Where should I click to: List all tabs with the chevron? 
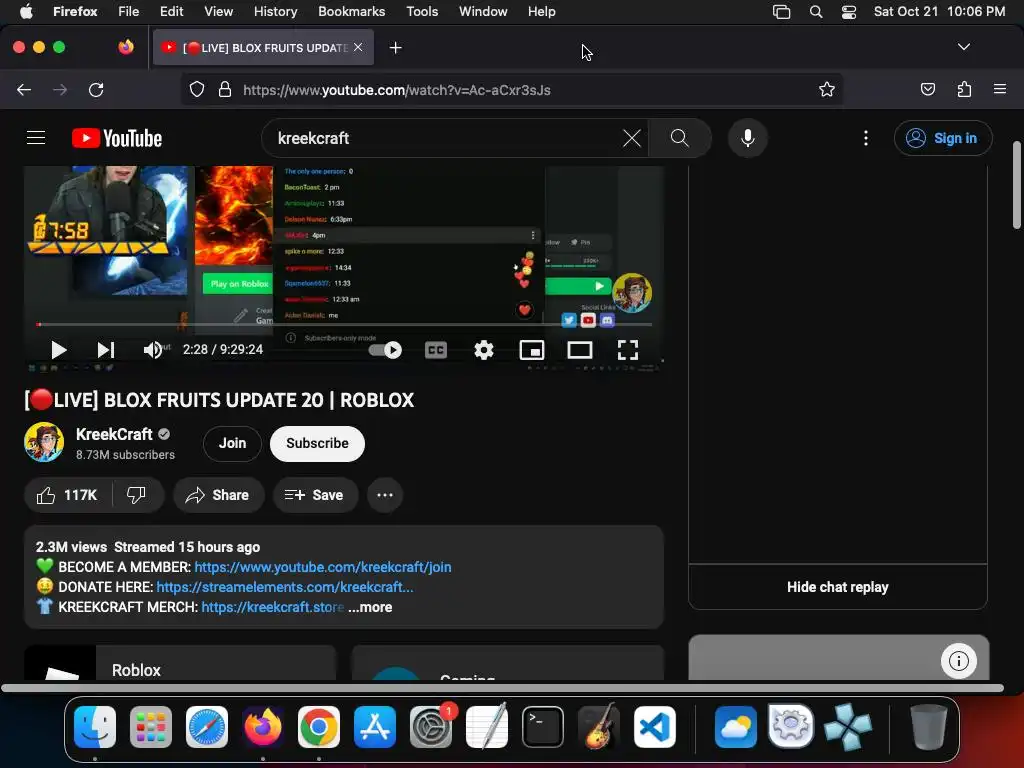963,47
